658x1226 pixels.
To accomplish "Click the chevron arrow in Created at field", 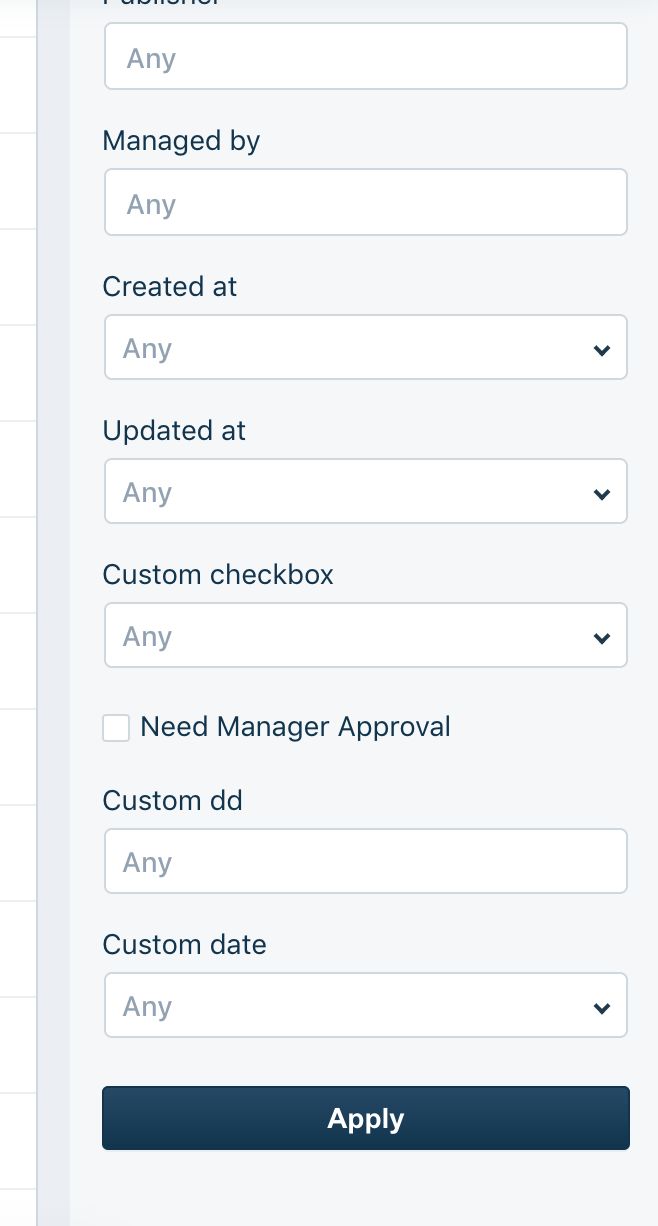I will pyautogui.click(x=601, y=349).
